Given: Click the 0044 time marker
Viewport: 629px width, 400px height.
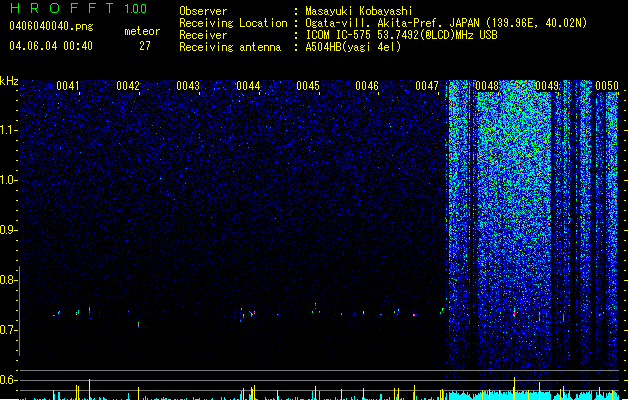Looking at the screenshot, I should pos(248,86).
